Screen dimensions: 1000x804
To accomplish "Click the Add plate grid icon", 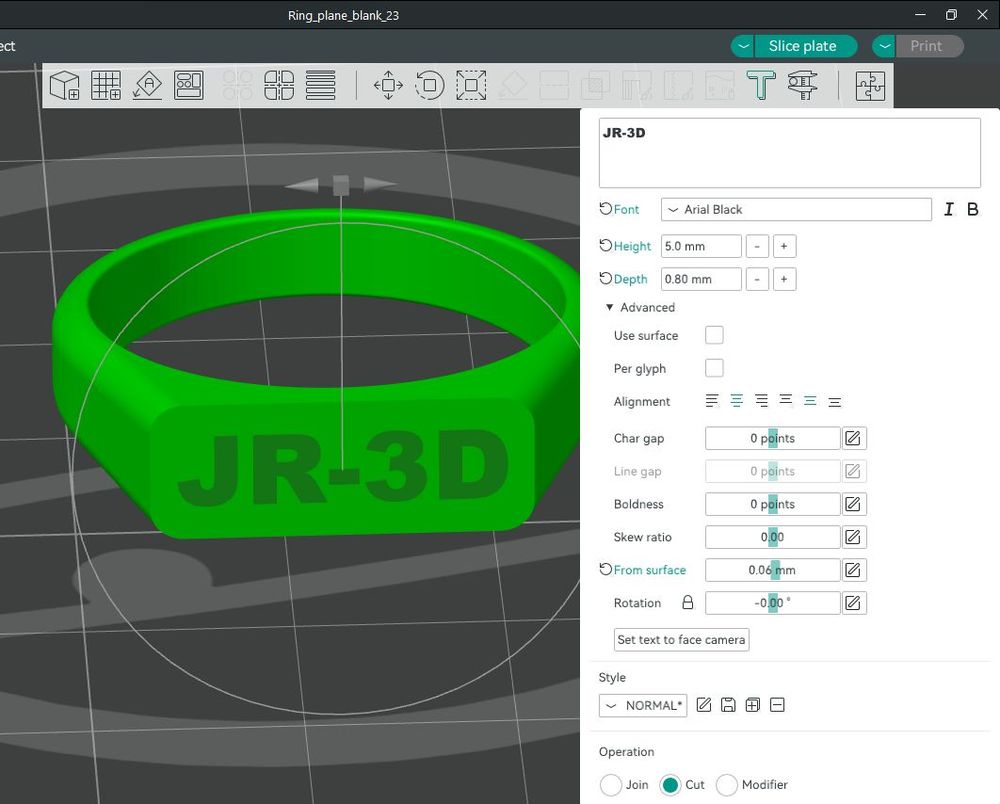I will pos(106,85).
